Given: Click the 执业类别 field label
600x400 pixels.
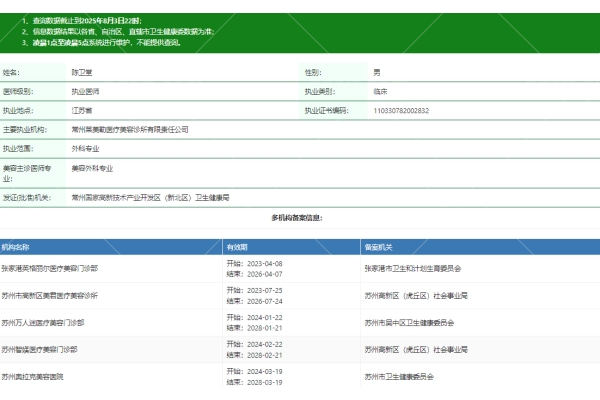Looking at the screenshot, I should click(320, 91).
